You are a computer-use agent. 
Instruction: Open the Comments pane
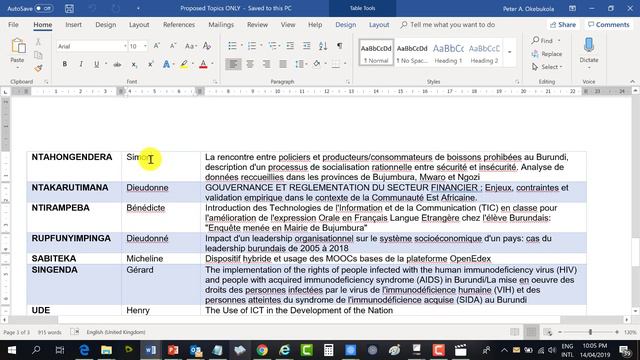(x=609, y=24)
